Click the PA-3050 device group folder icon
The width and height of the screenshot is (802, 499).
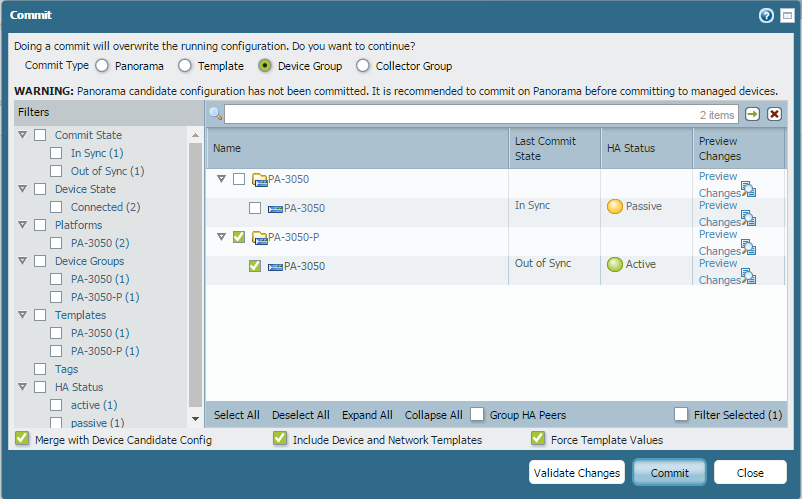(260, 180)
